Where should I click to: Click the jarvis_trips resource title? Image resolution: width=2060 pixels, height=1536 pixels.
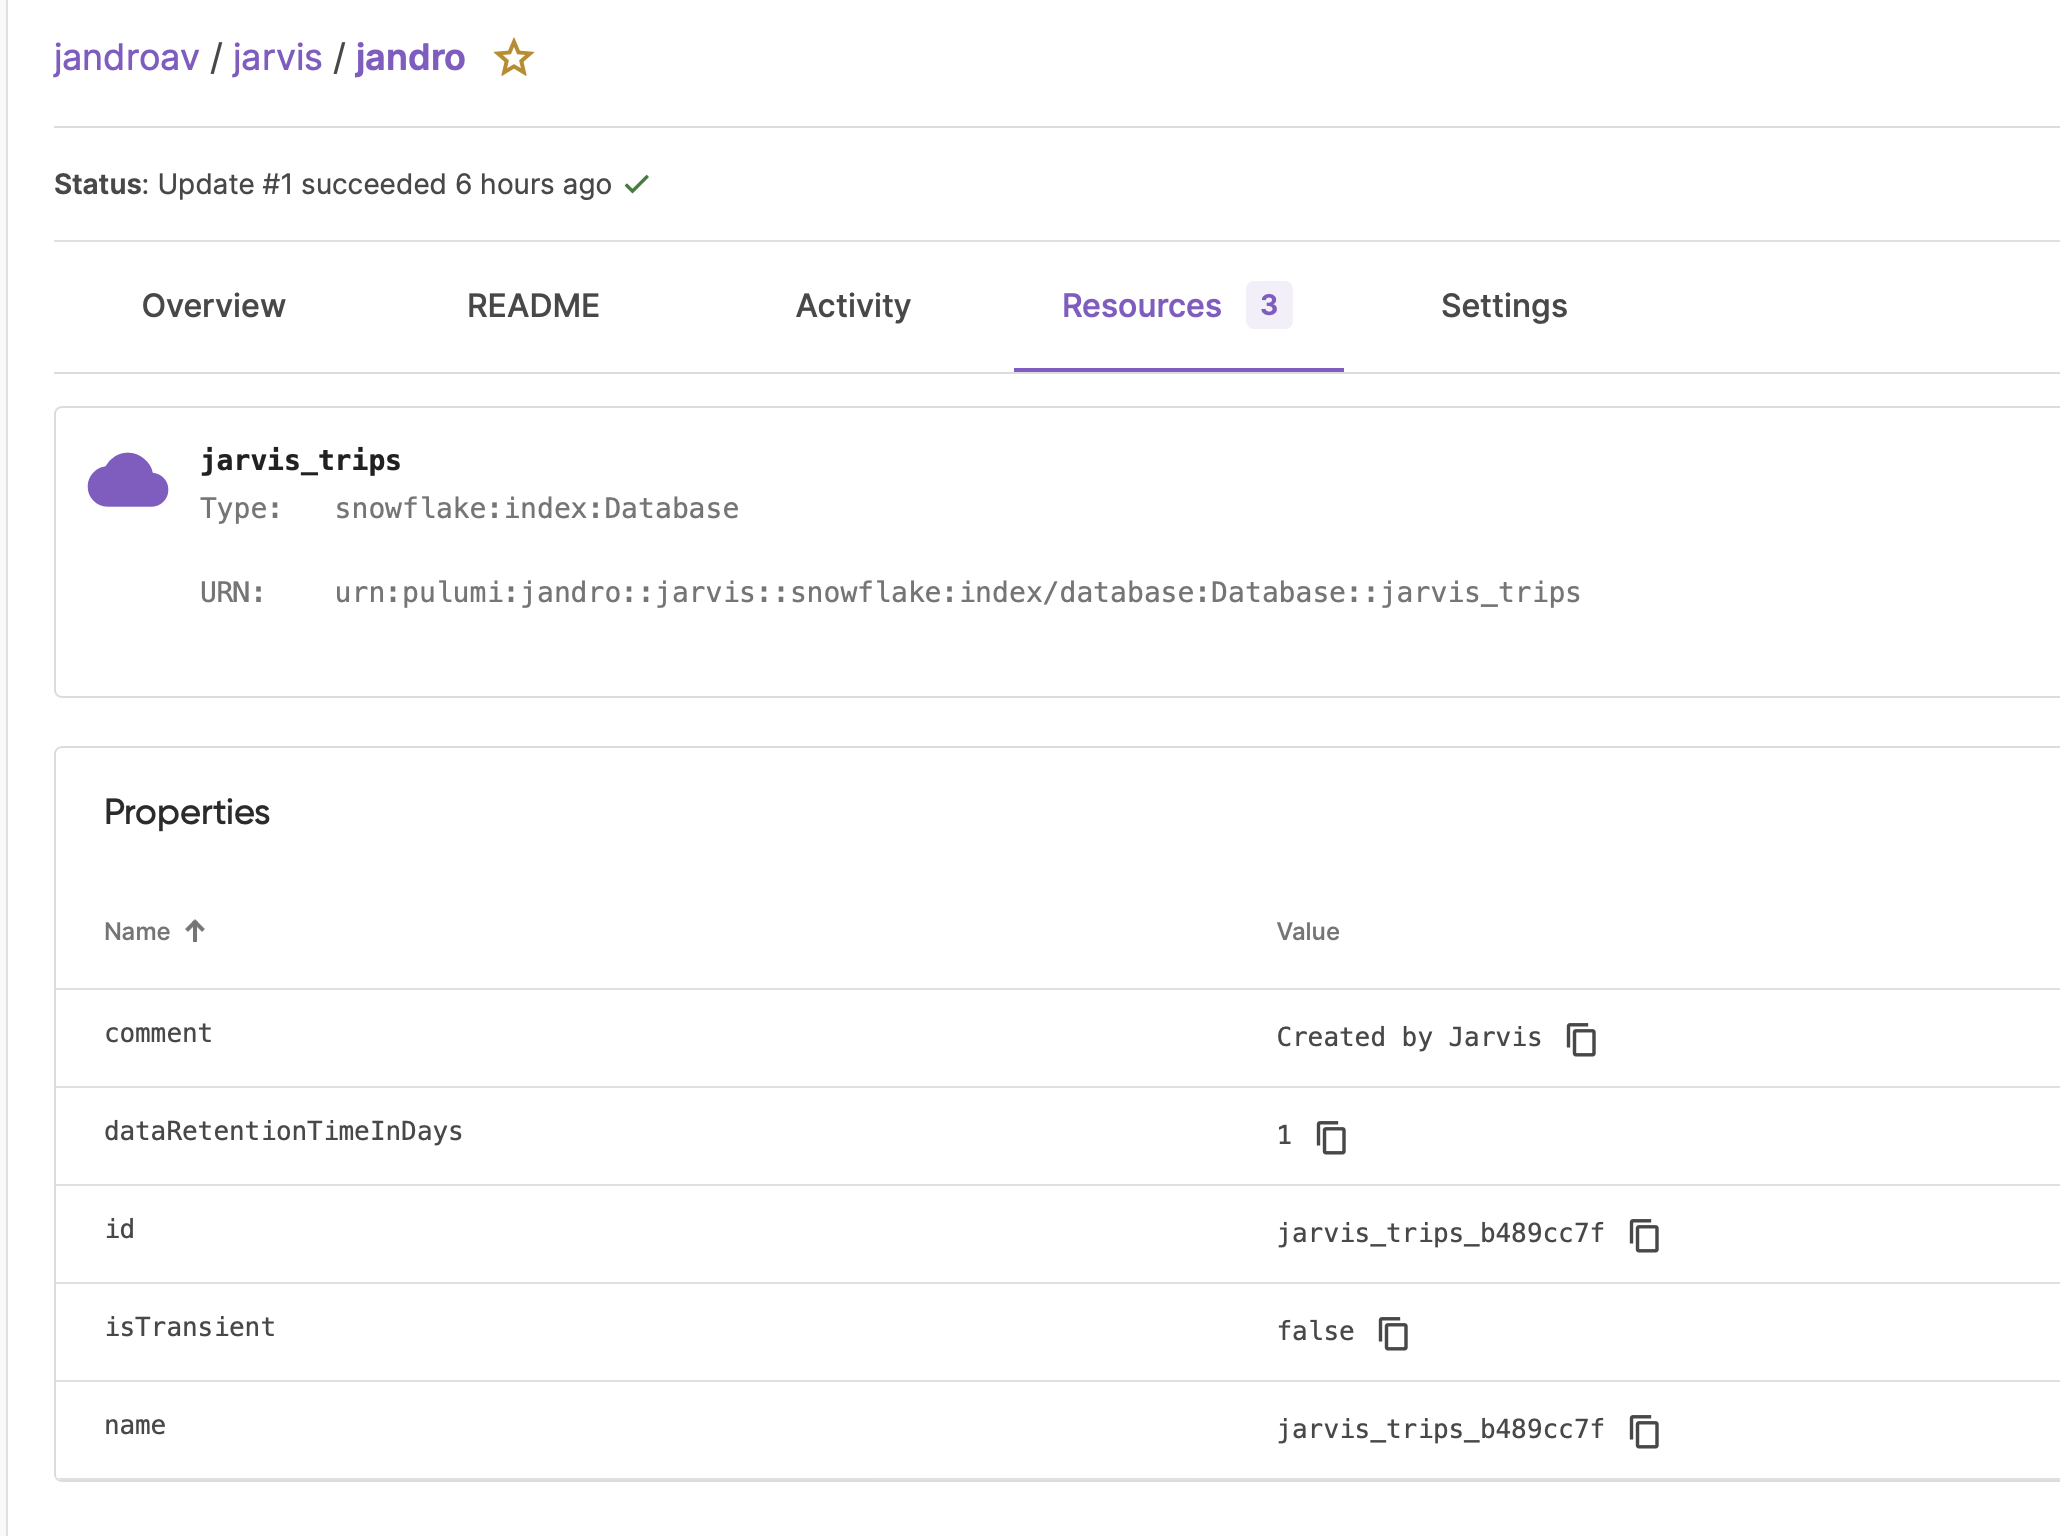point(301,460)
